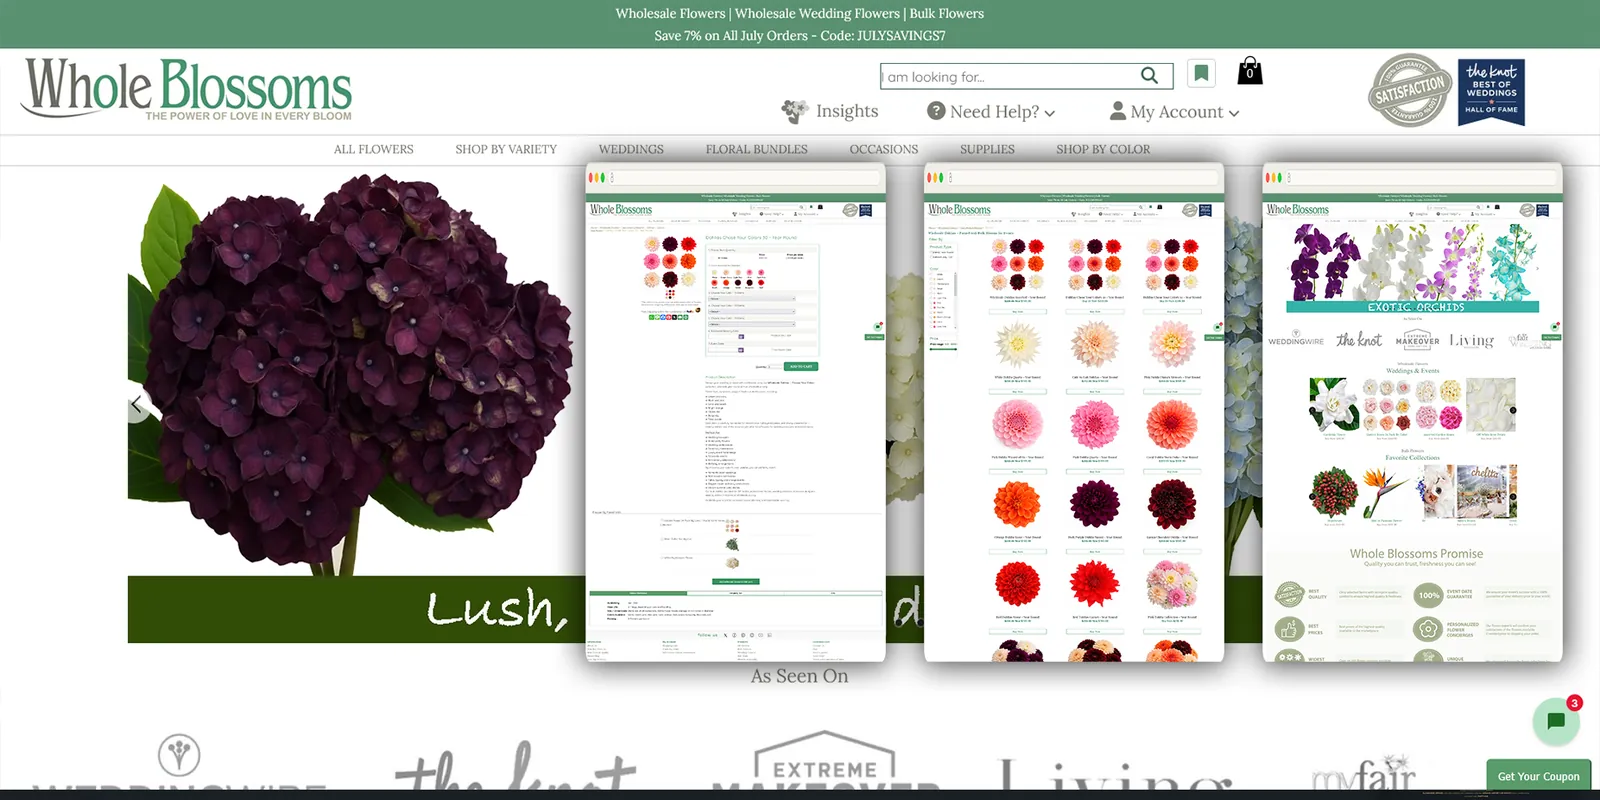Click The Knot Best of Weddings badge
Viewport: 1600px width, 800px height.
[x=1491, y=92]
